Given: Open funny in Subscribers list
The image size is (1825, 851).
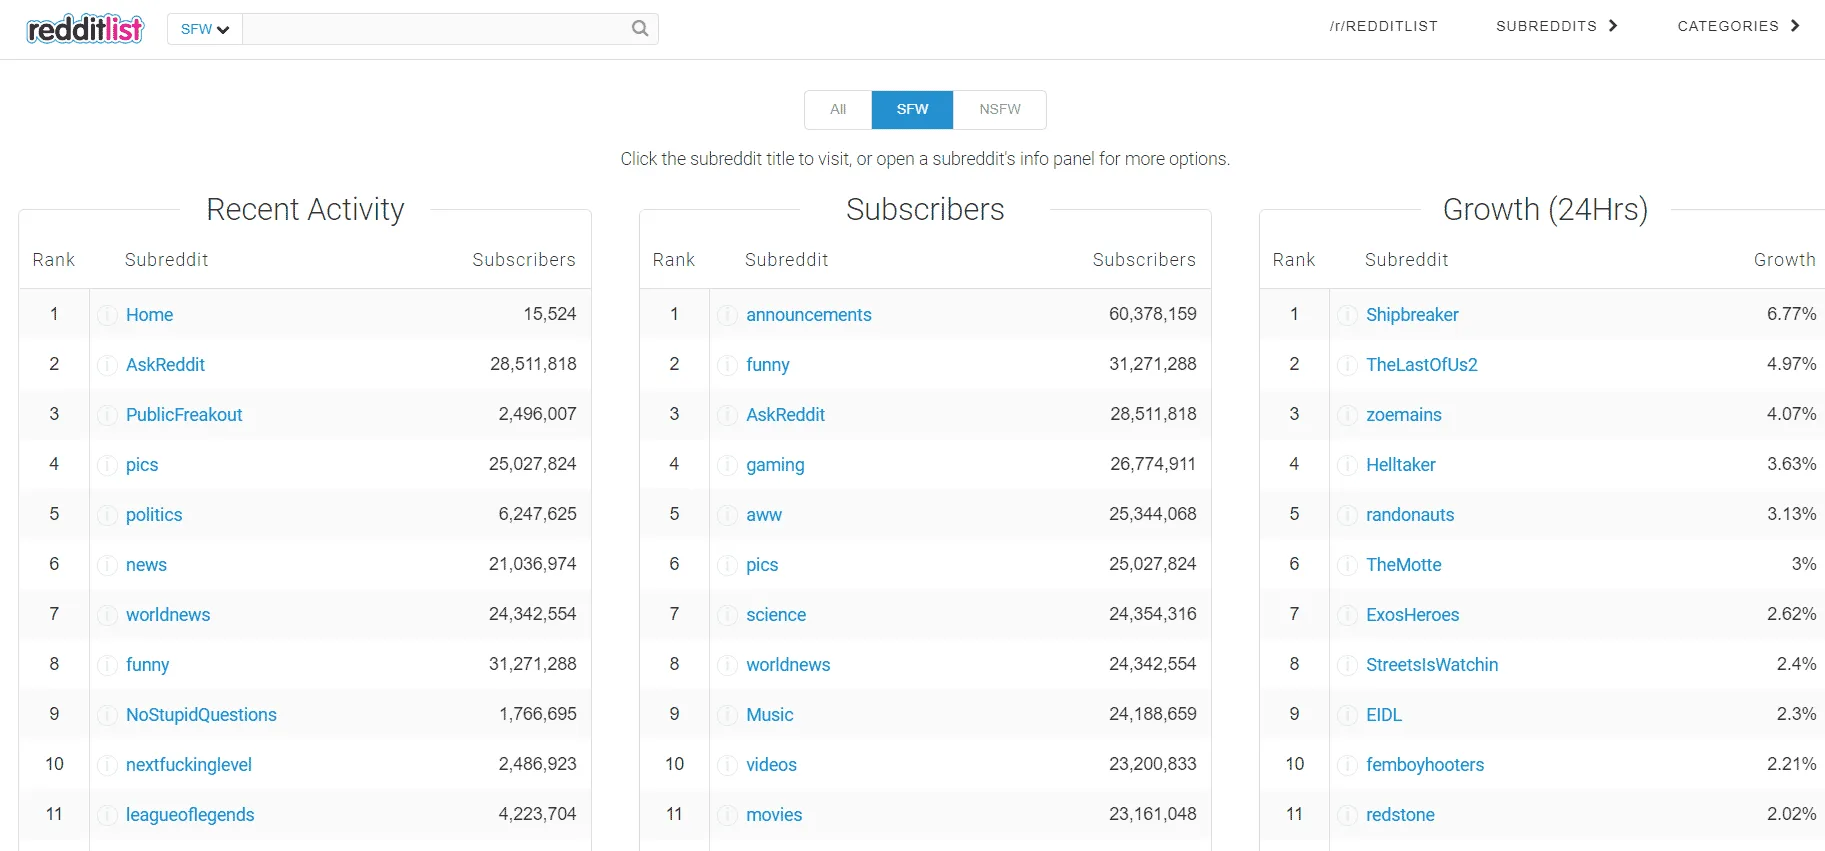Looking at the screenshot, I should point(767,365).
